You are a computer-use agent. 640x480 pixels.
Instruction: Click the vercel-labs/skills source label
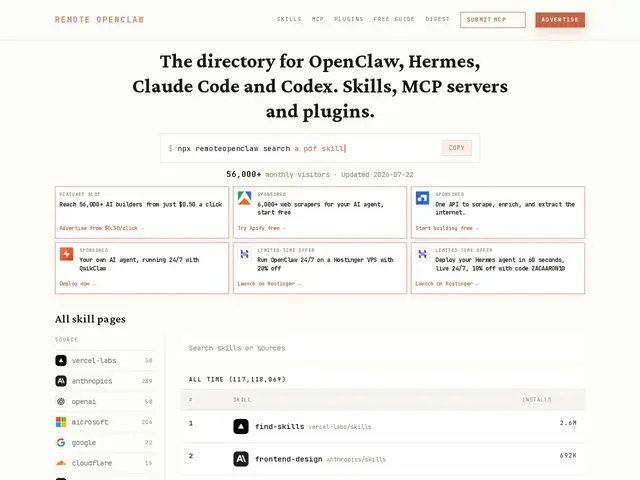pyautogui.click(x=340, y=427)
